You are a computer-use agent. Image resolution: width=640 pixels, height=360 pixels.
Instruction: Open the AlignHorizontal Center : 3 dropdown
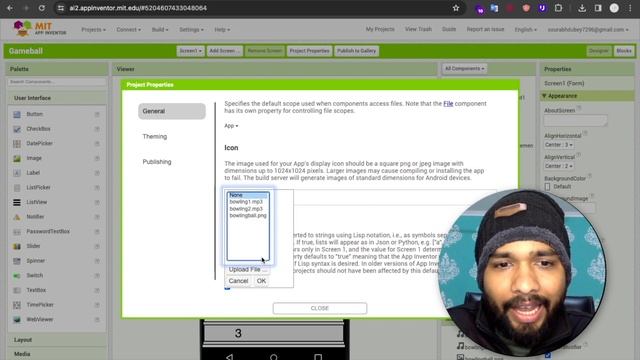click(559, 145)
